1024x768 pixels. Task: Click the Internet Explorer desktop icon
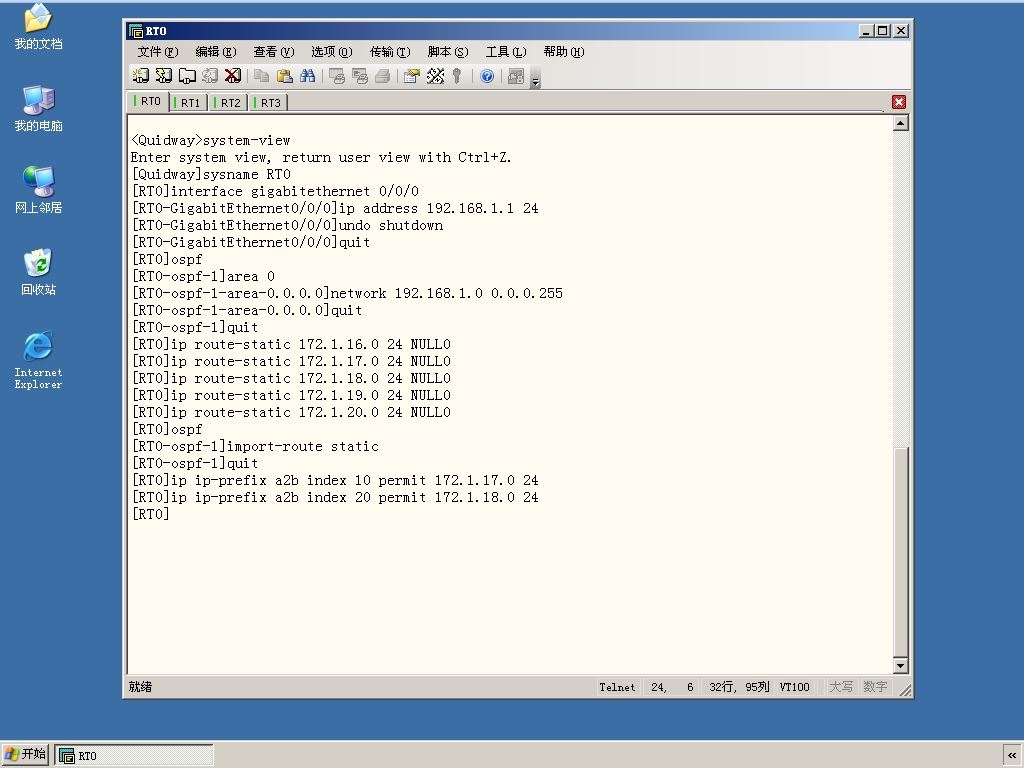click(38, 360)
